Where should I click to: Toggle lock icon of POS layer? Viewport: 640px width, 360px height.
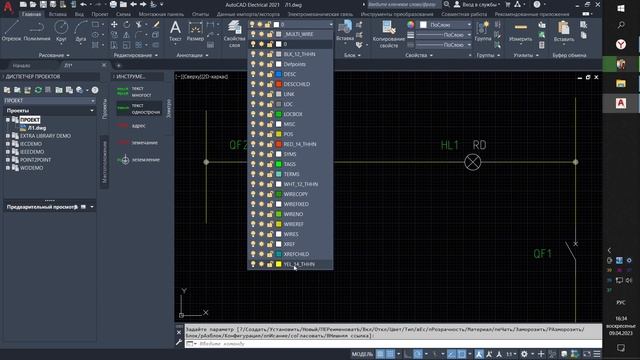pyautogui.click(x=270, y=134)
